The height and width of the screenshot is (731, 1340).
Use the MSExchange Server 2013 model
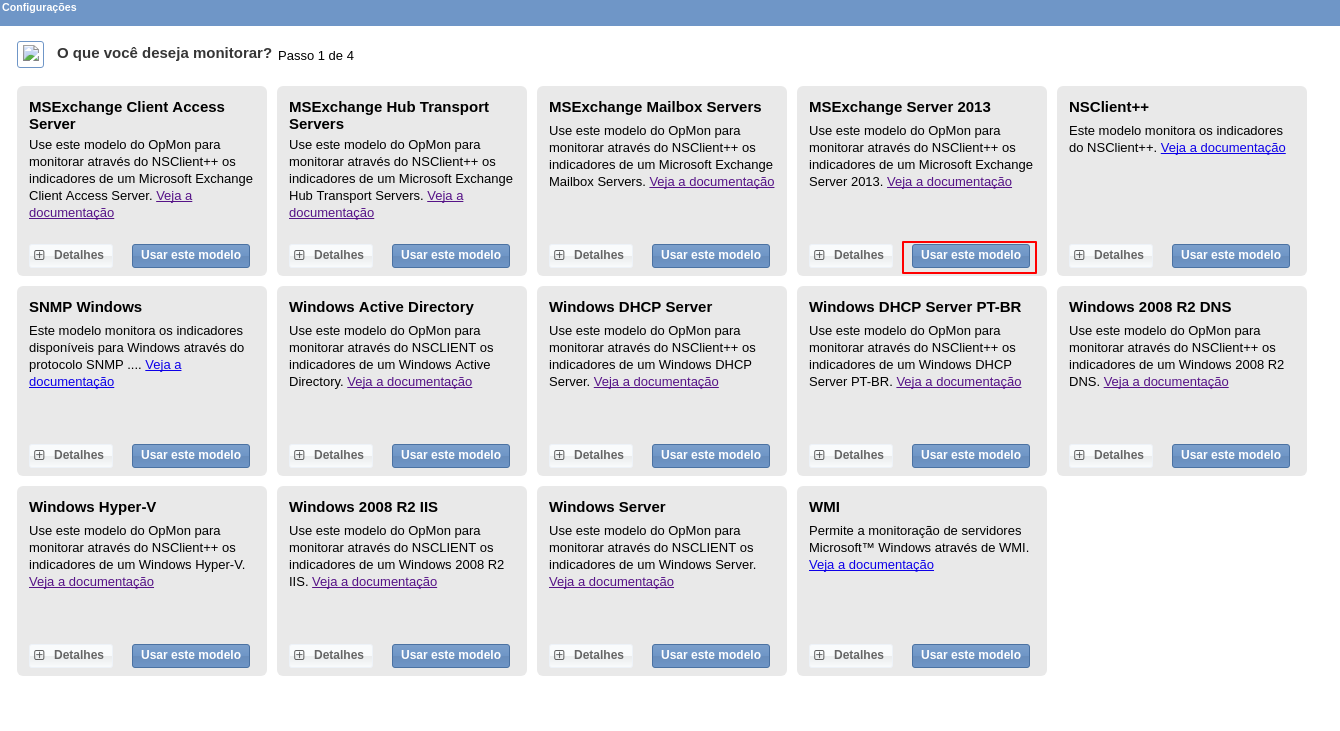970,255
